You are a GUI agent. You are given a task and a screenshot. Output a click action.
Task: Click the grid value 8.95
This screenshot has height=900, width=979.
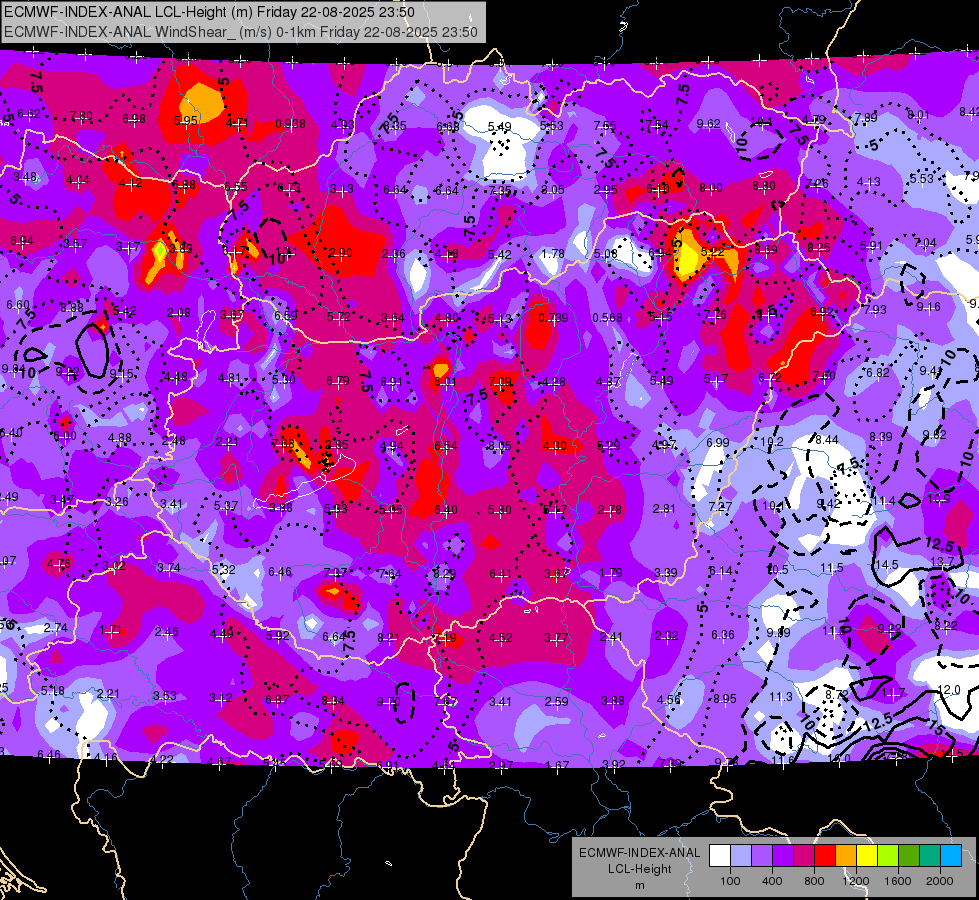click(x=725, y=698)
